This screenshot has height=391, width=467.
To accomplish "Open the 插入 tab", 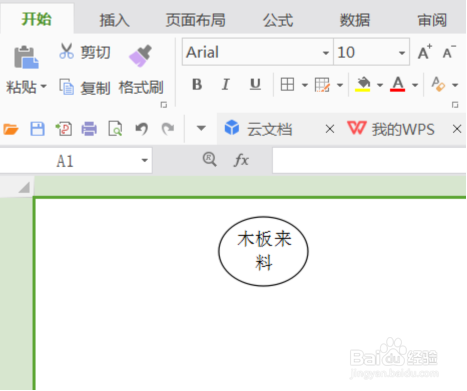I will [114, 20].
